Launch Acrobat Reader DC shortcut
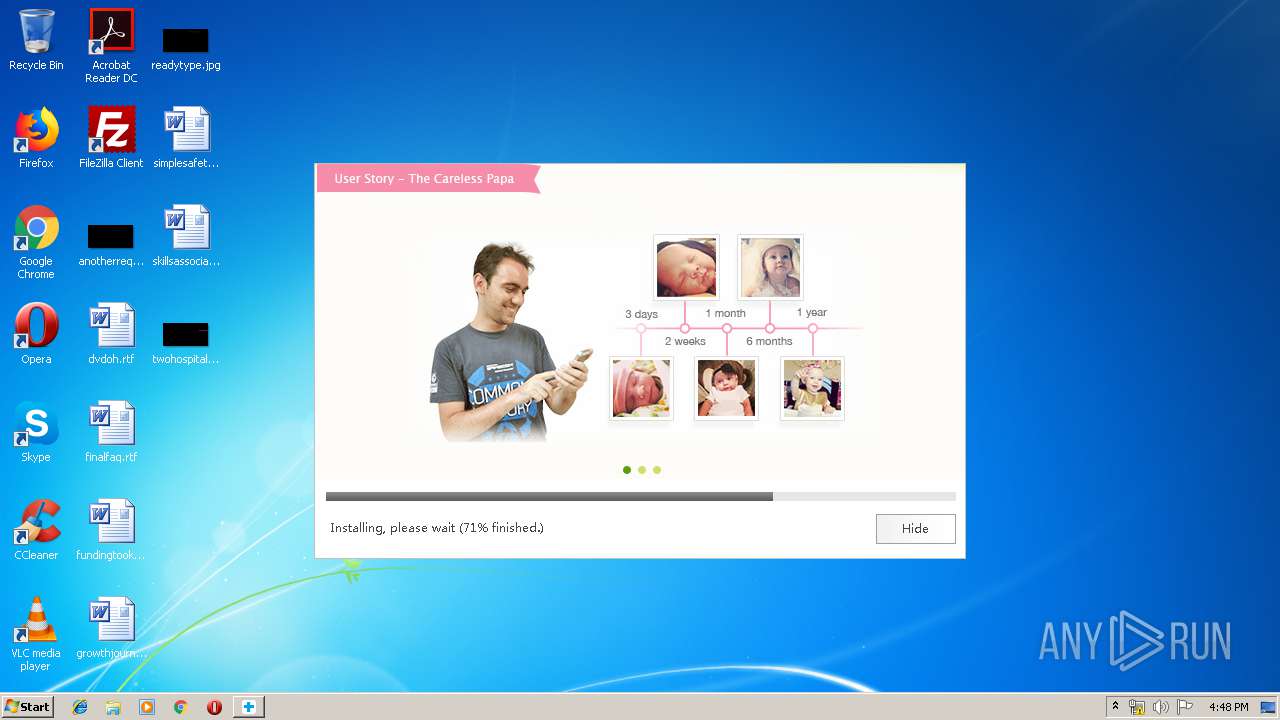 [x=111, y=45]
